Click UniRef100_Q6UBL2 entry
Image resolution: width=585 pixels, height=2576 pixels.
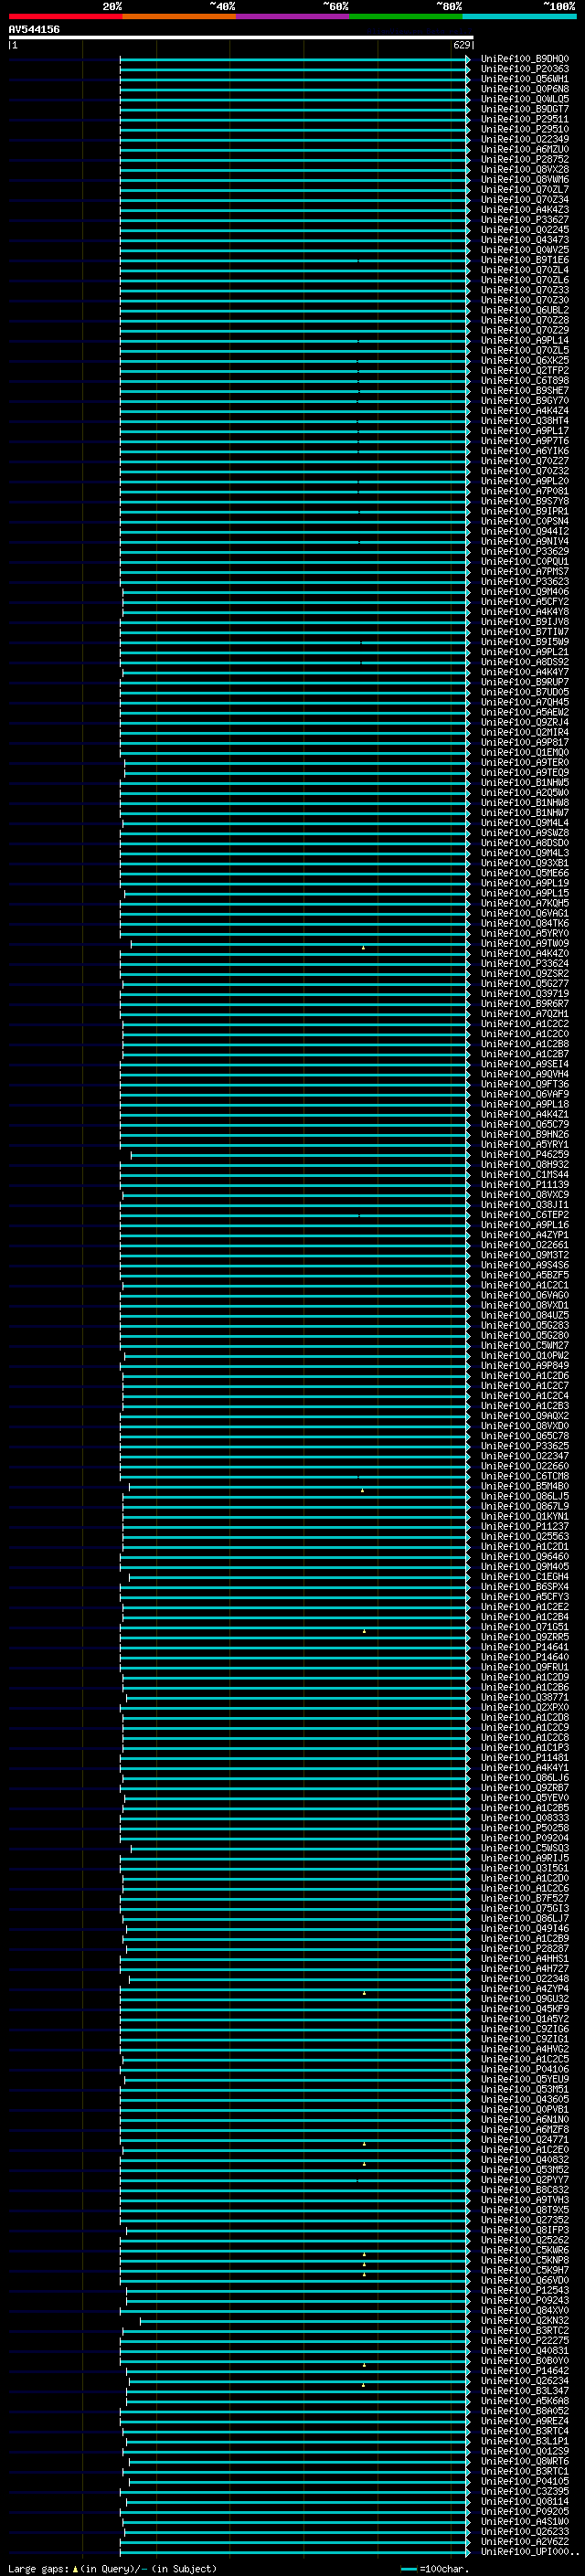coord(524,310)
